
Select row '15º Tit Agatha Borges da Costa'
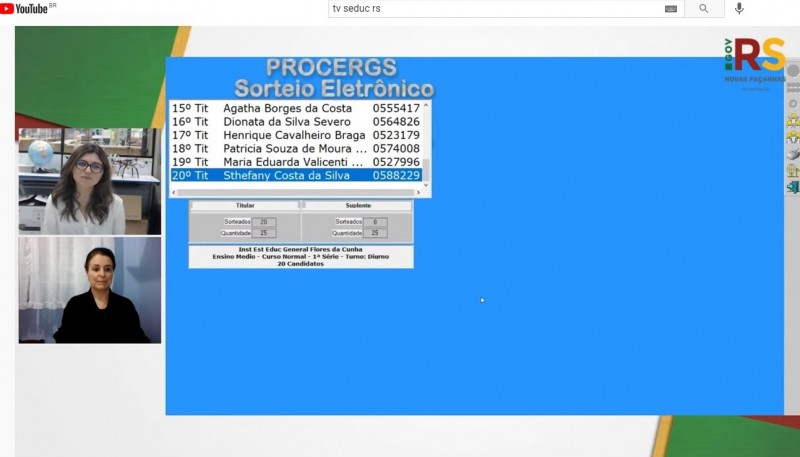point(296,108)
